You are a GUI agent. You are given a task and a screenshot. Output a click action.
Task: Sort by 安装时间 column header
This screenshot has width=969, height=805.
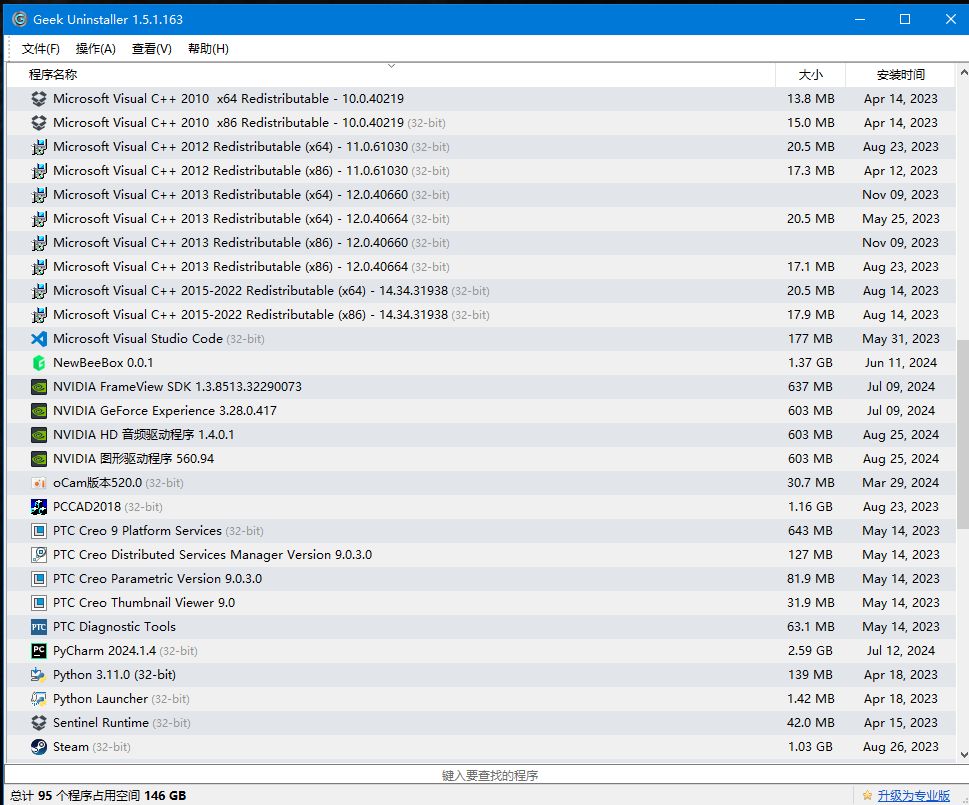tap(900, 75)
